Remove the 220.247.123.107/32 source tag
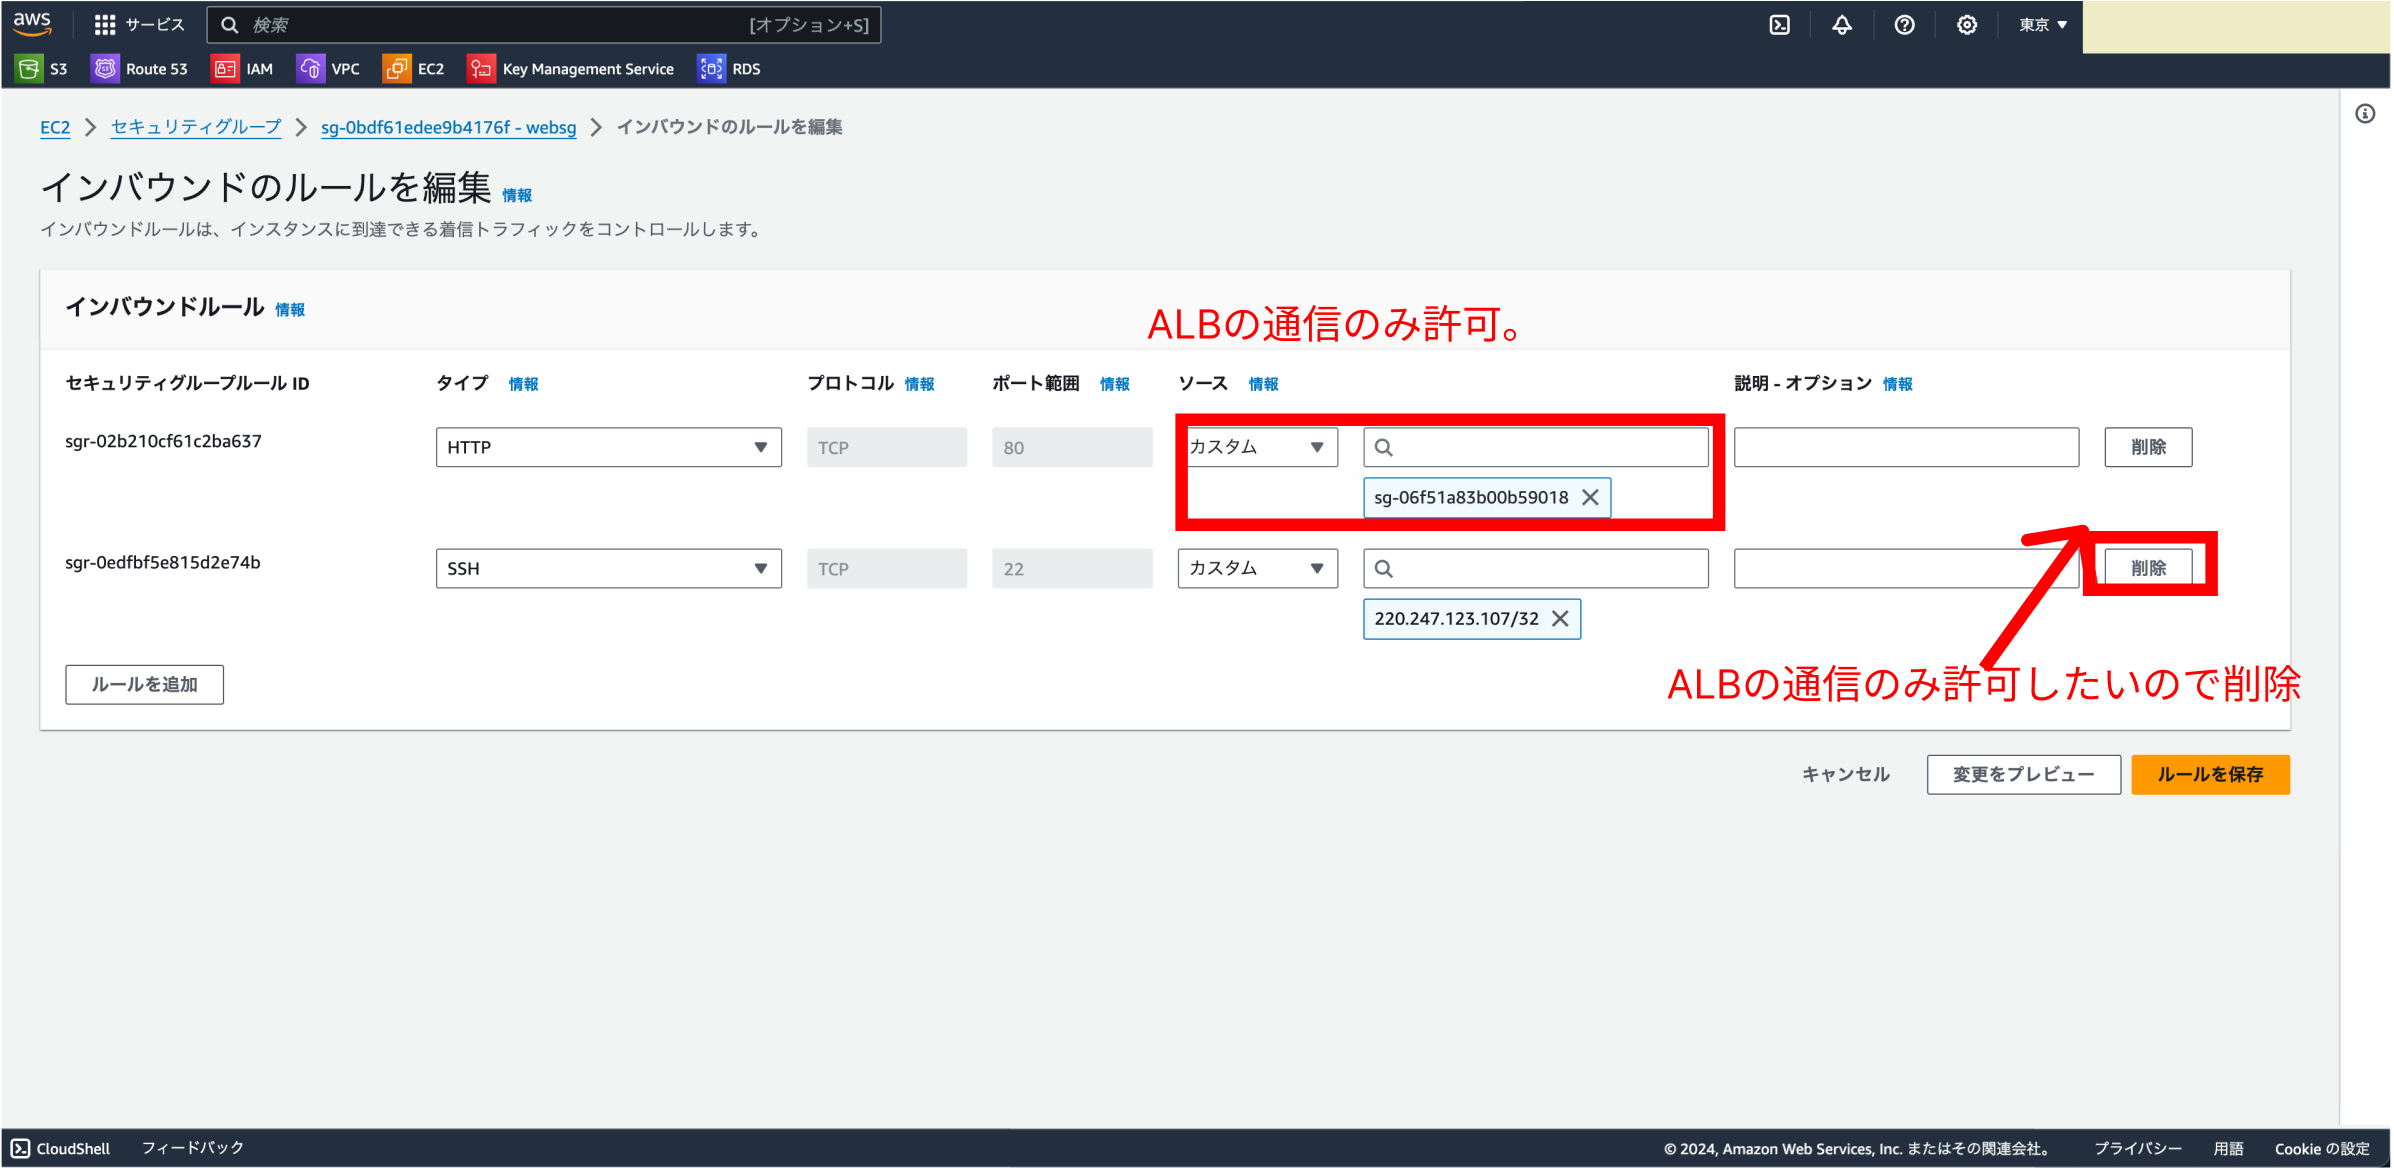The height and width of the screenshot is (1172, 2394). pos(1560,619)
